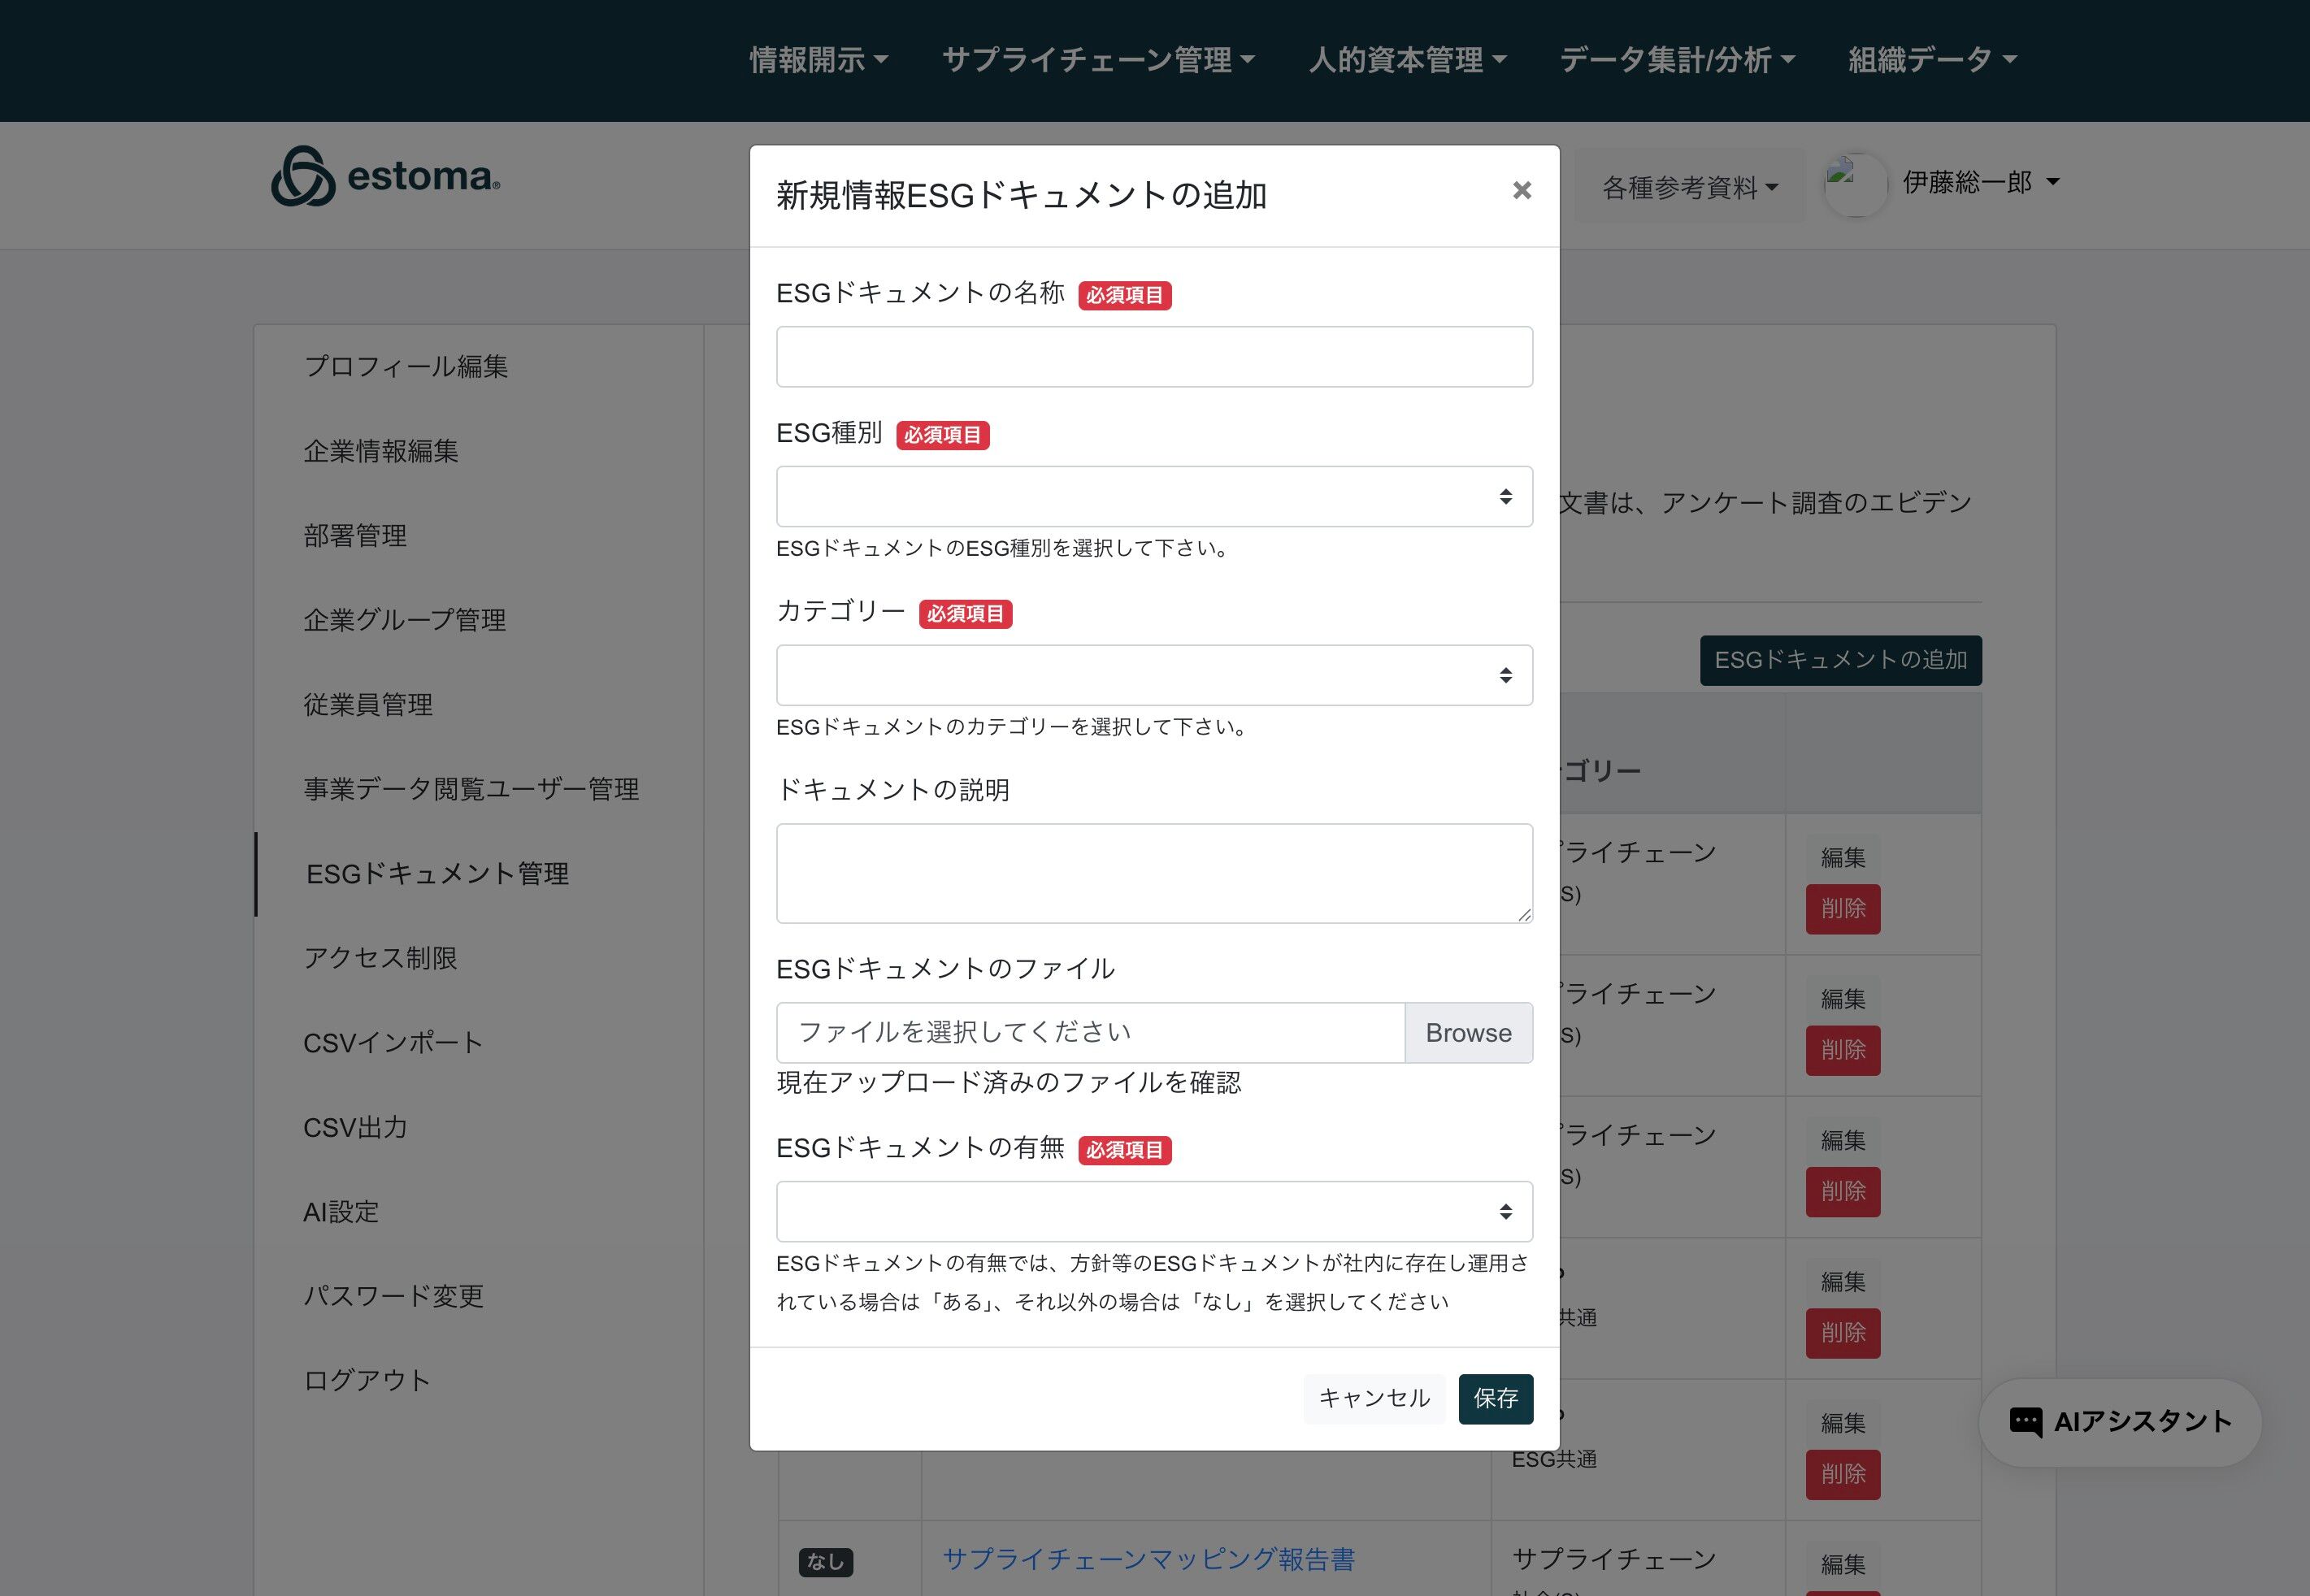
Task: Open AI設定 in the sidebar
Action: tap(341, 1212)
